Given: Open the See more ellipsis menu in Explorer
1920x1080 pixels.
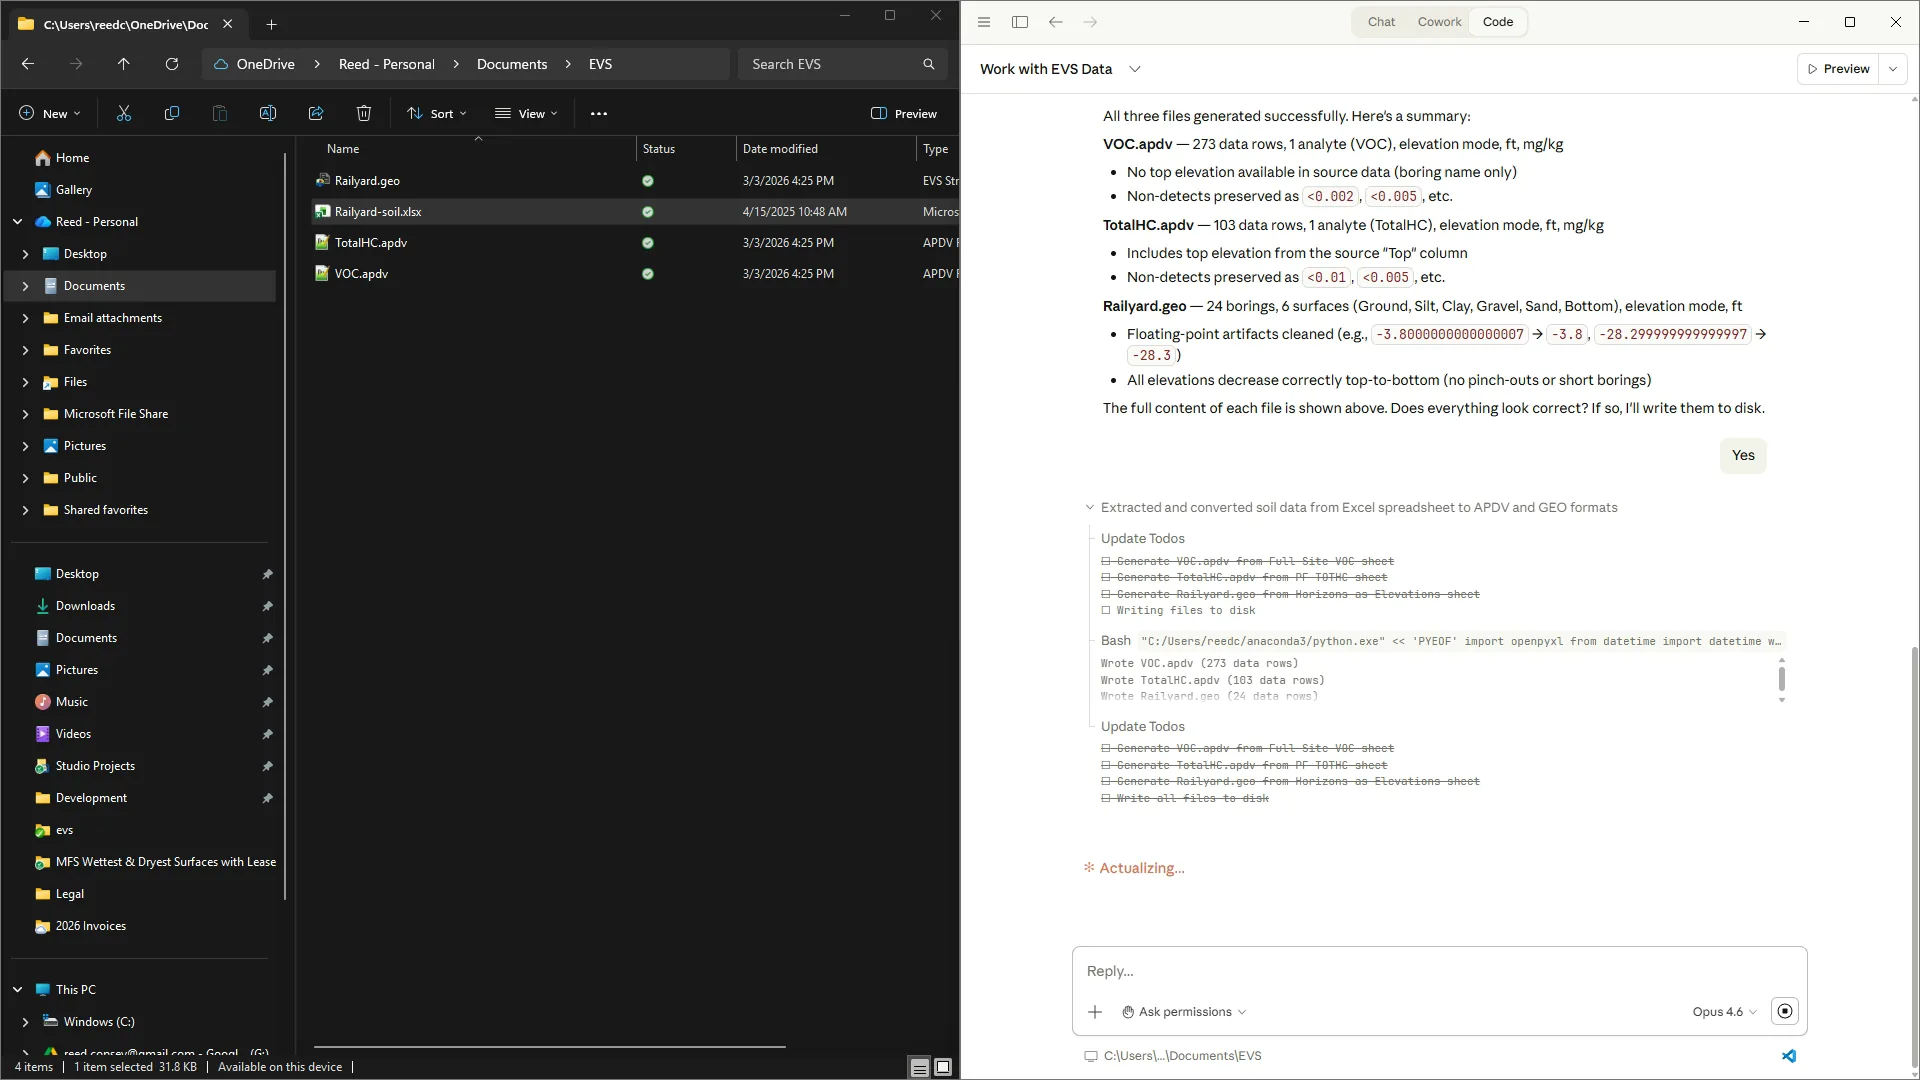Looking at the screenshot, I should [x=599, y=114].
